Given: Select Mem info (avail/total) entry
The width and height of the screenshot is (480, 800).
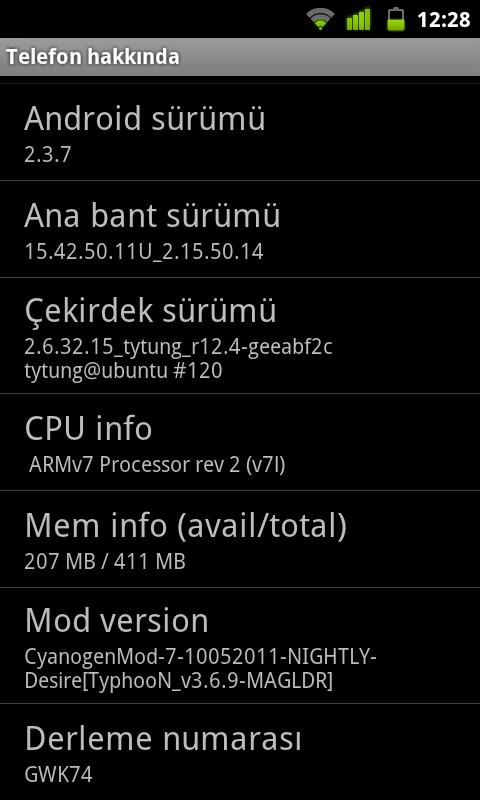Looking at the screenshot, I should 240,539.
